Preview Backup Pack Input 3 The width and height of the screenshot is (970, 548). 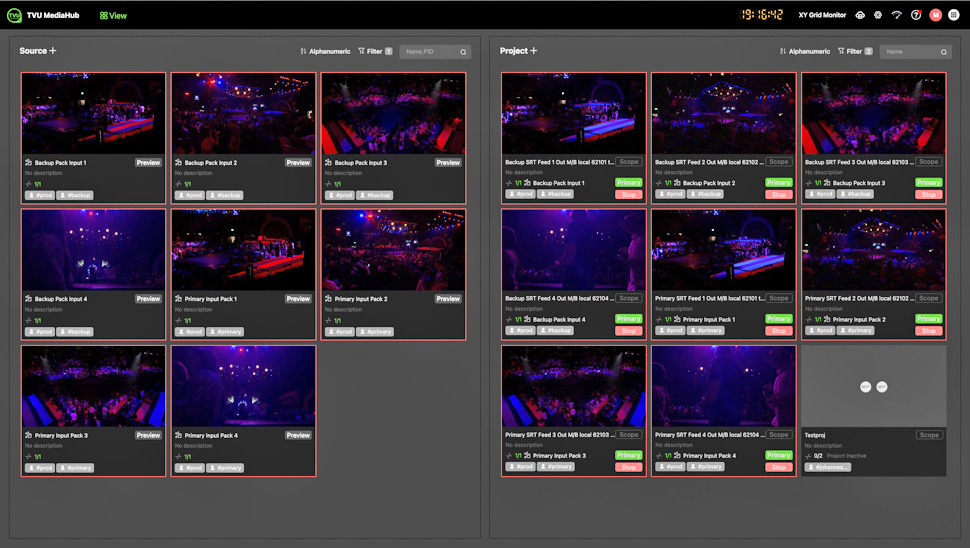coord(448,163)
